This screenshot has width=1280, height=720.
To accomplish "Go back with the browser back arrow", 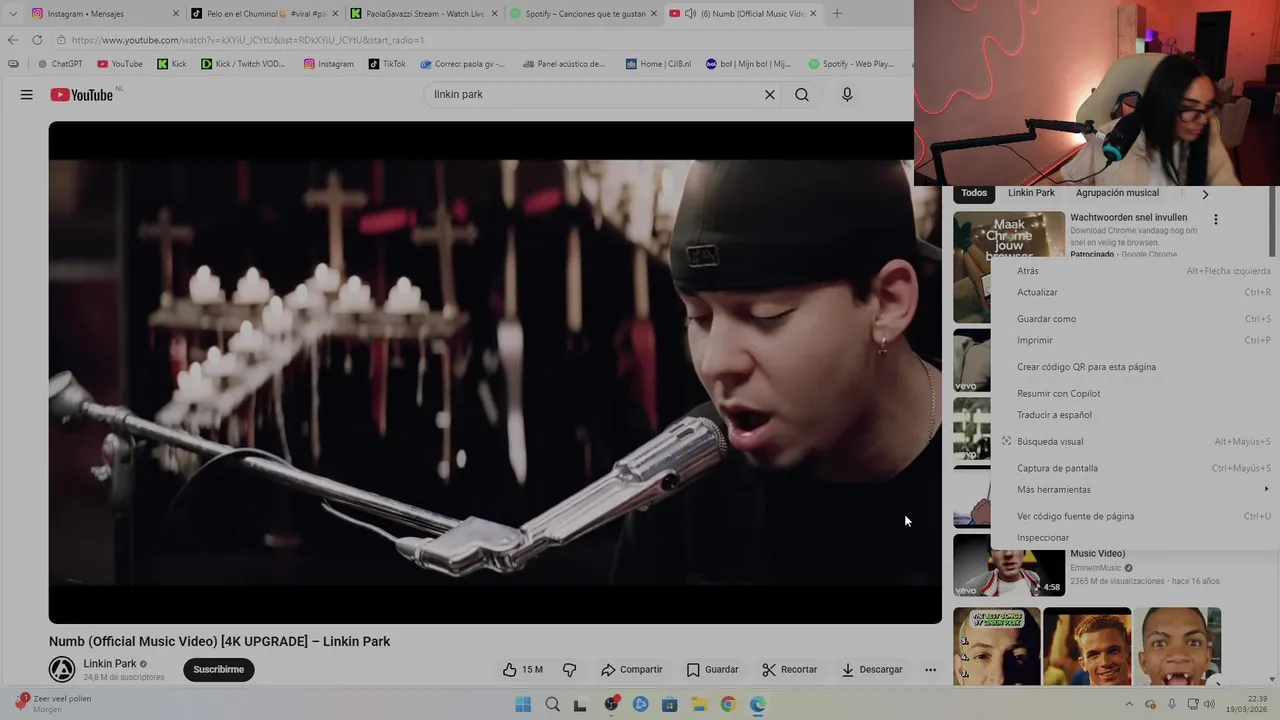I will [x=13, y=40].
